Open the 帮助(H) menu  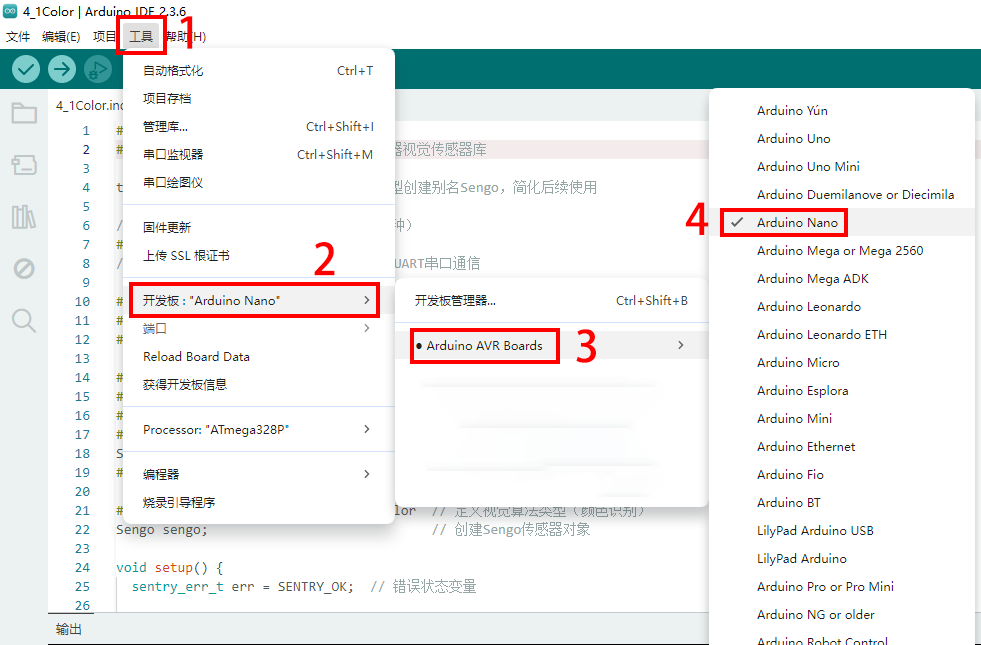pyautogui.click(x=186, y=37)
